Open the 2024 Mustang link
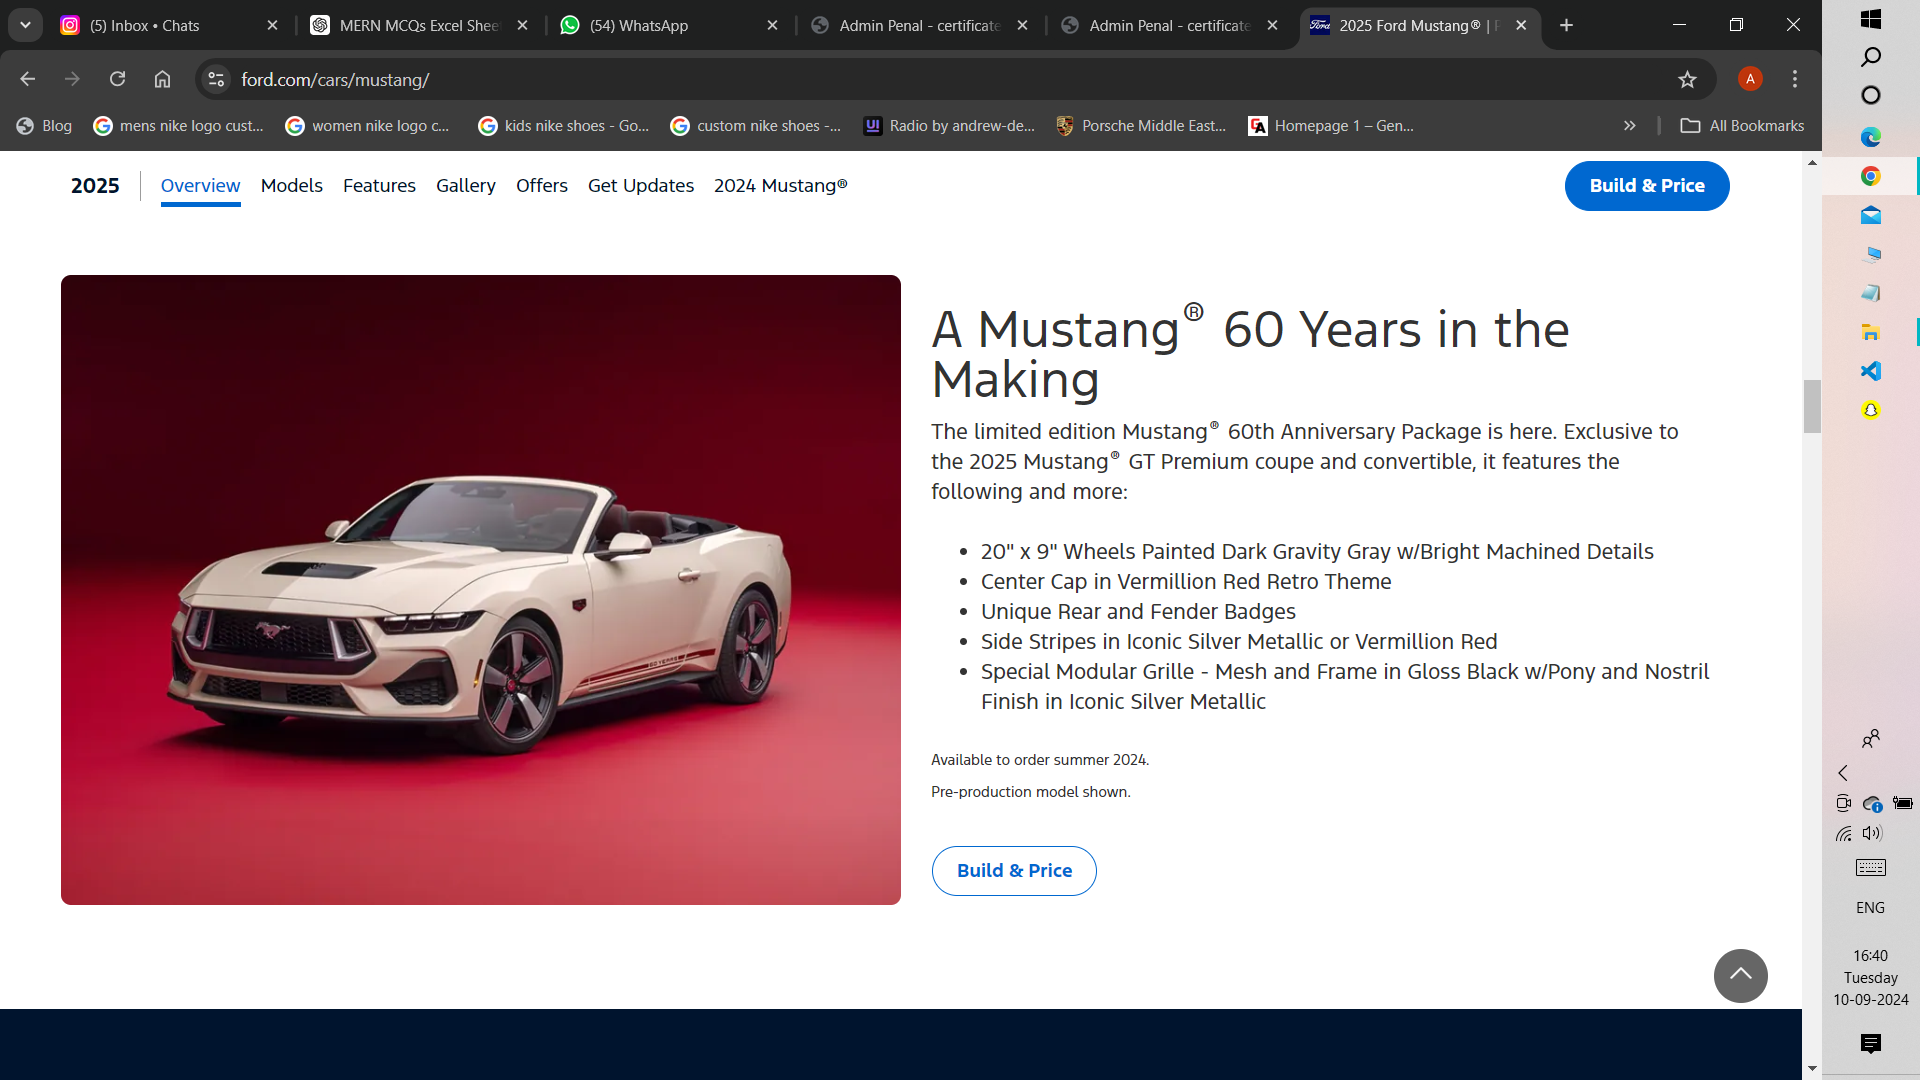The image size is (1920, 1080). (781, 186)
